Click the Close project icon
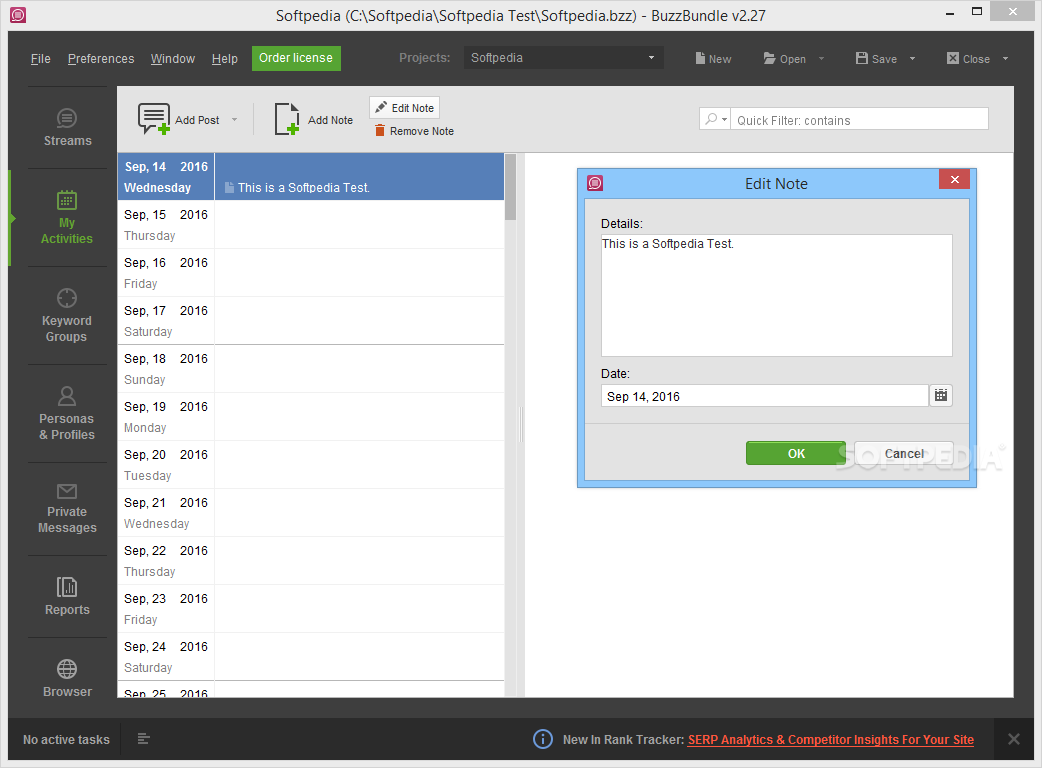The height and width of the screenshot is (768, 1042). [952, 58]
